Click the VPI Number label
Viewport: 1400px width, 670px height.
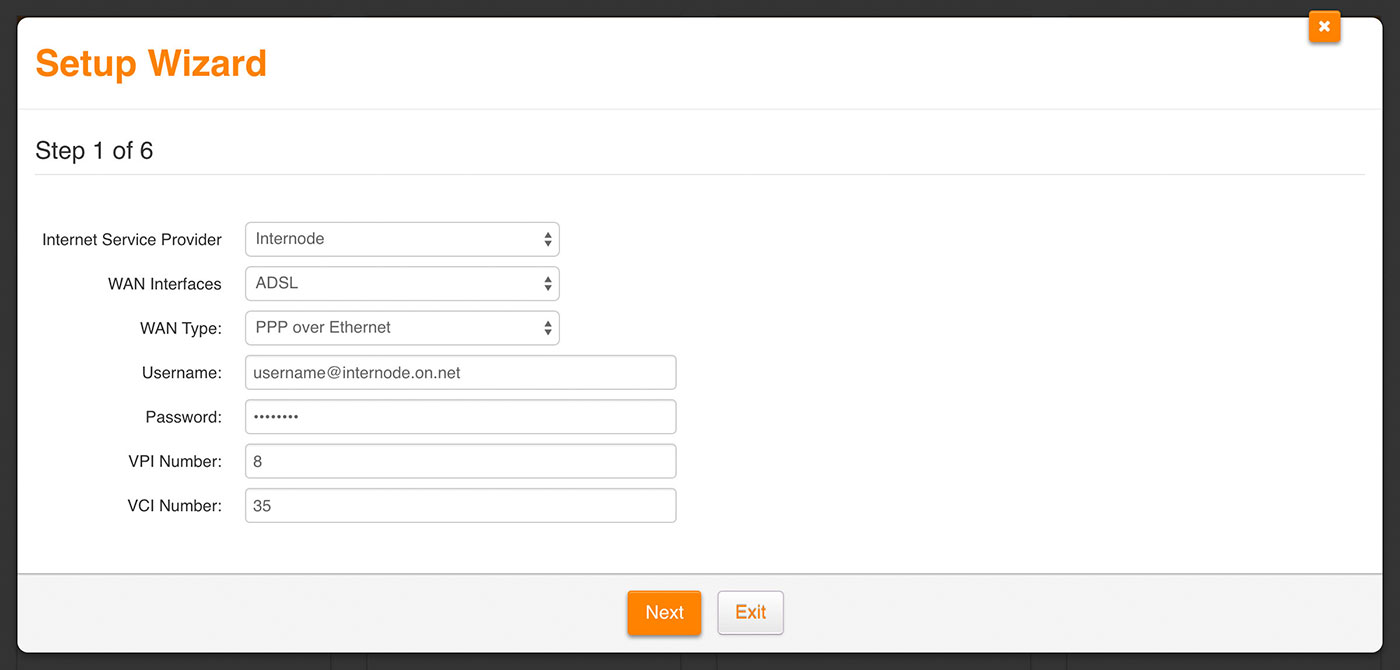click(175, 462)
